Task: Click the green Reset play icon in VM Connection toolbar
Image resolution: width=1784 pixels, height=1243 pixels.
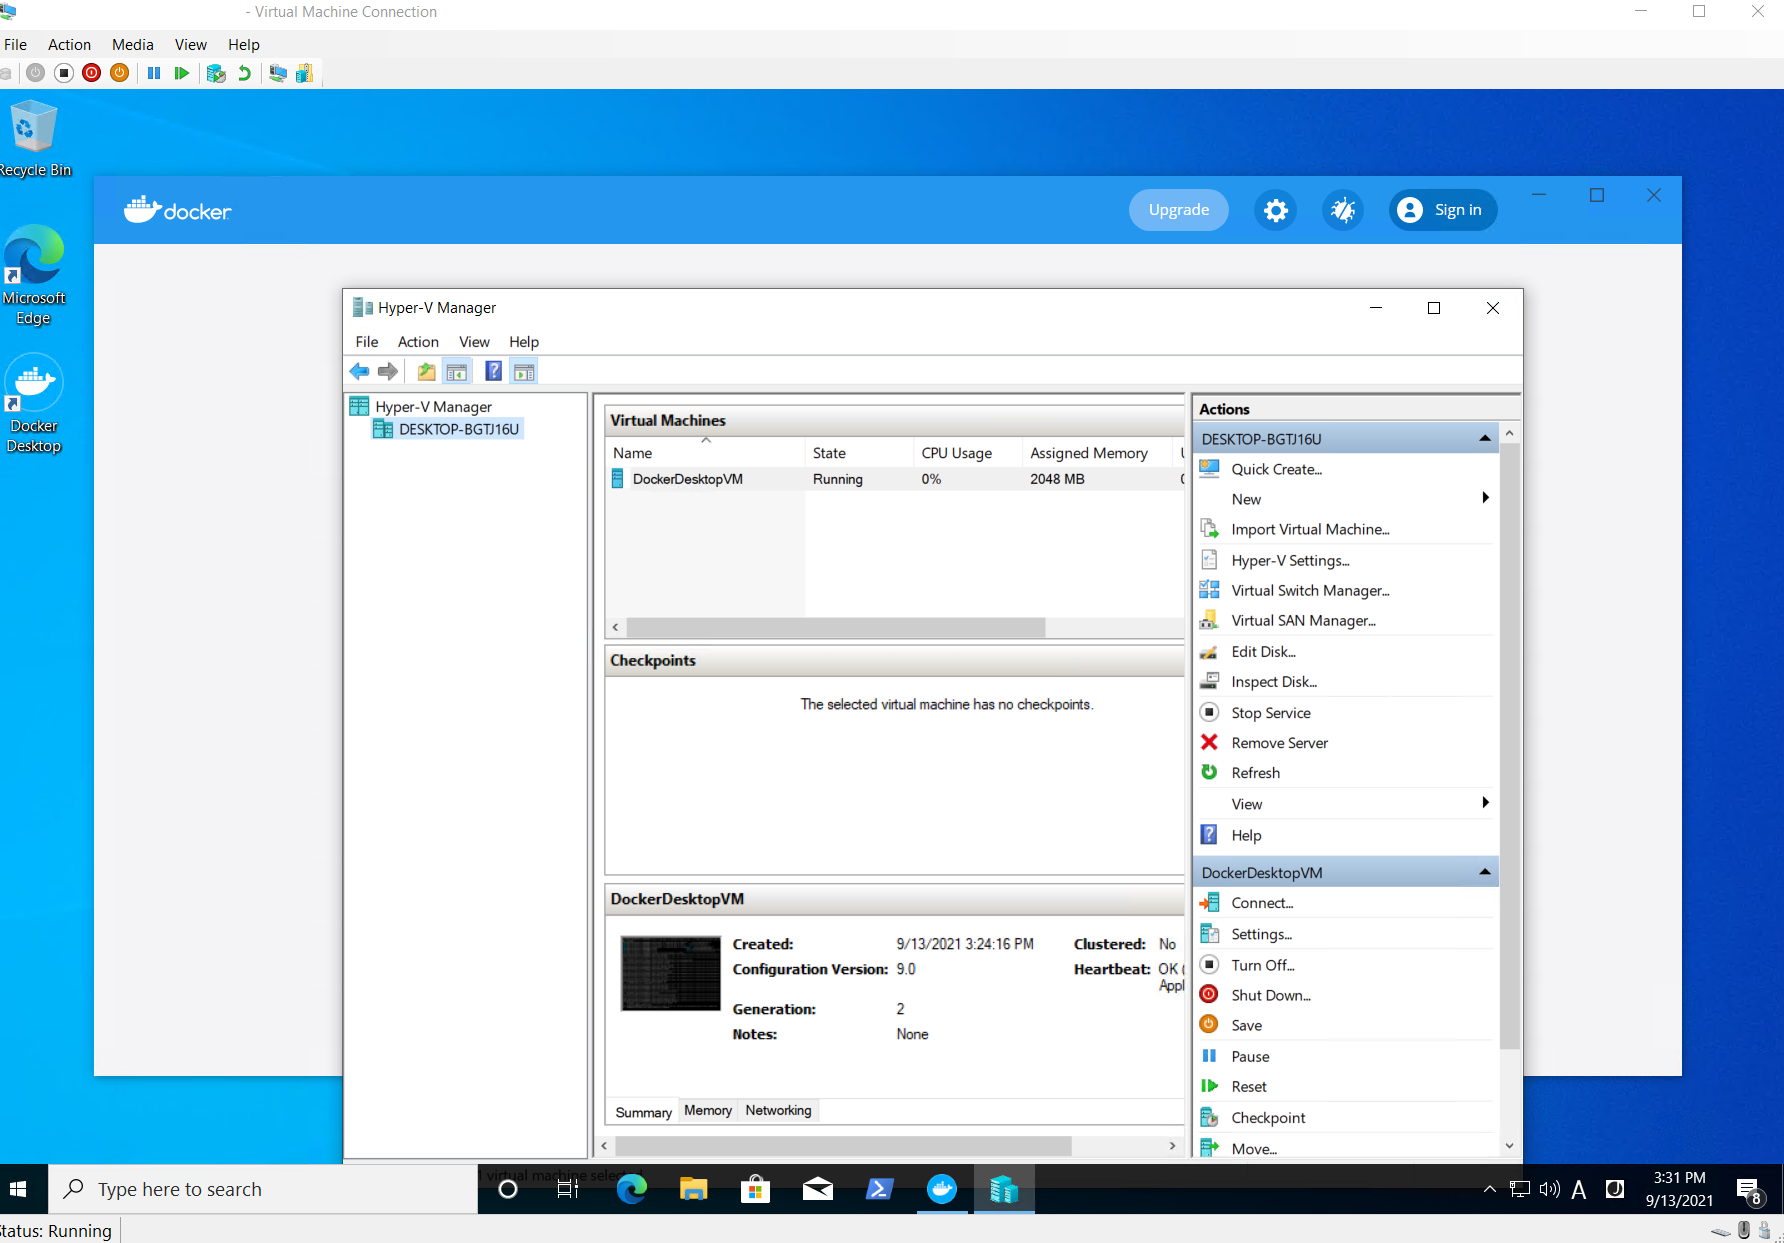Action: (x=182, y=73)
